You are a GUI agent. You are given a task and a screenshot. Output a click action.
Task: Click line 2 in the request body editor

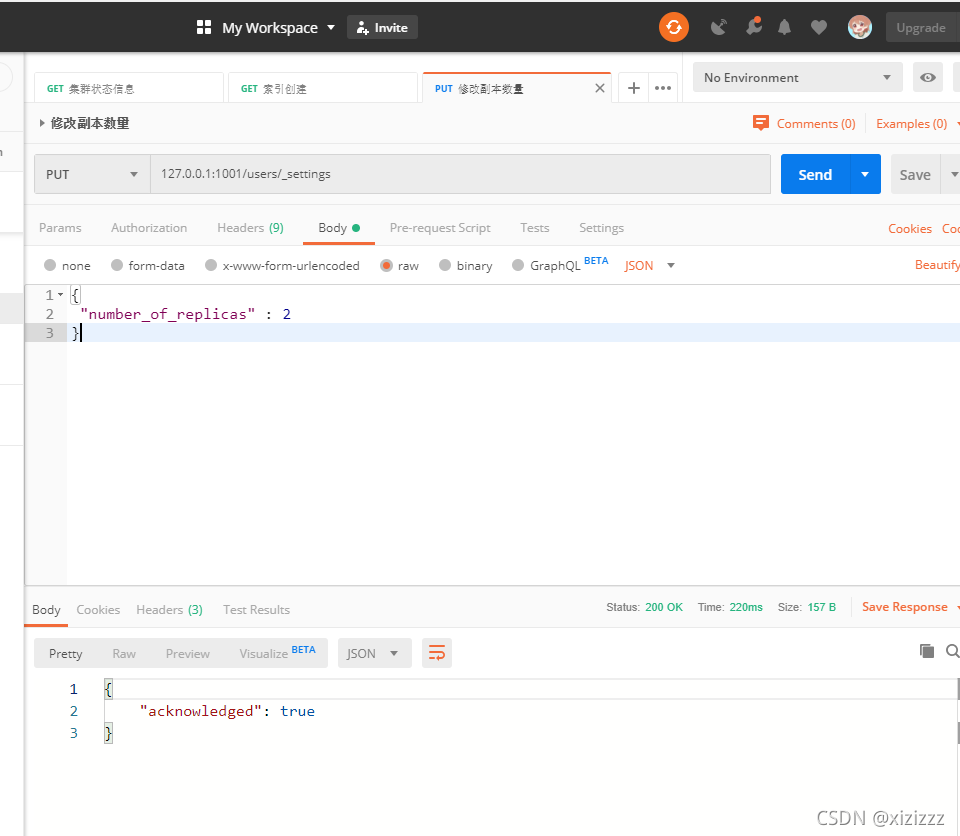pos(513,314)
